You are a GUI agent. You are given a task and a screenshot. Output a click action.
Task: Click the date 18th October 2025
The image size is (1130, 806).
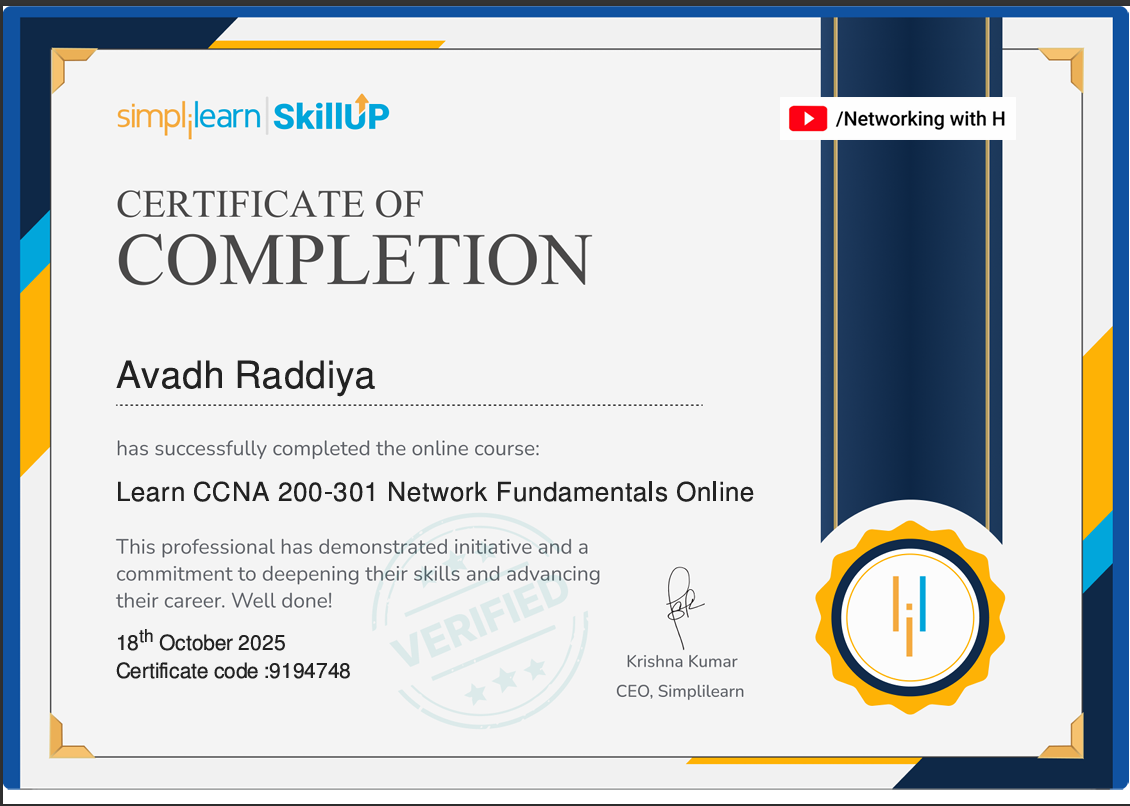[x=201, y=641]
